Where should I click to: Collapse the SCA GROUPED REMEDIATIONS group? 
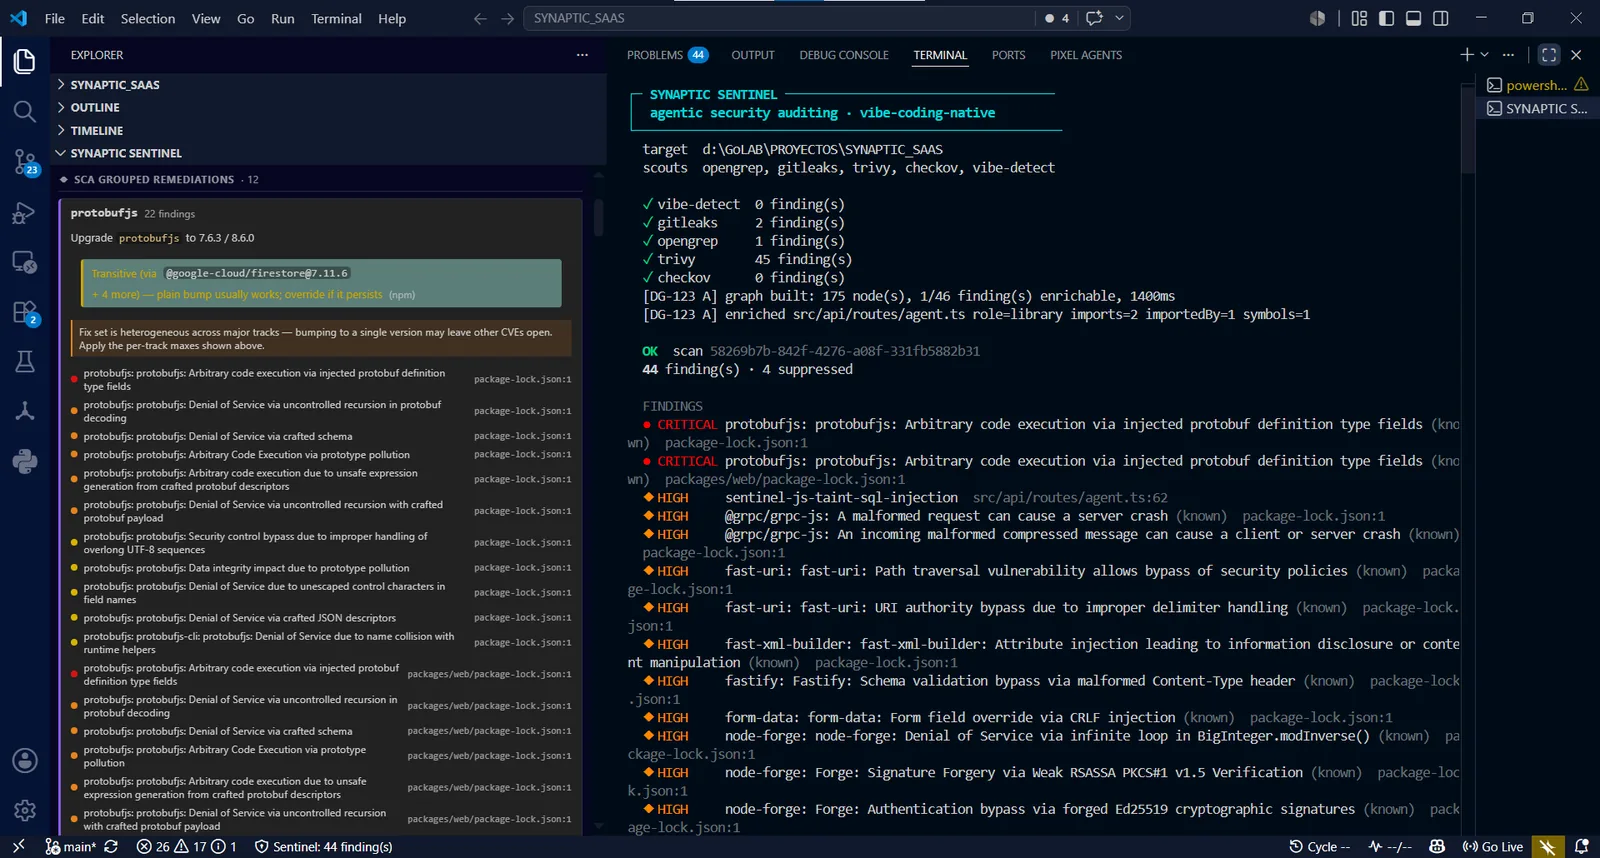coord(320,180)
